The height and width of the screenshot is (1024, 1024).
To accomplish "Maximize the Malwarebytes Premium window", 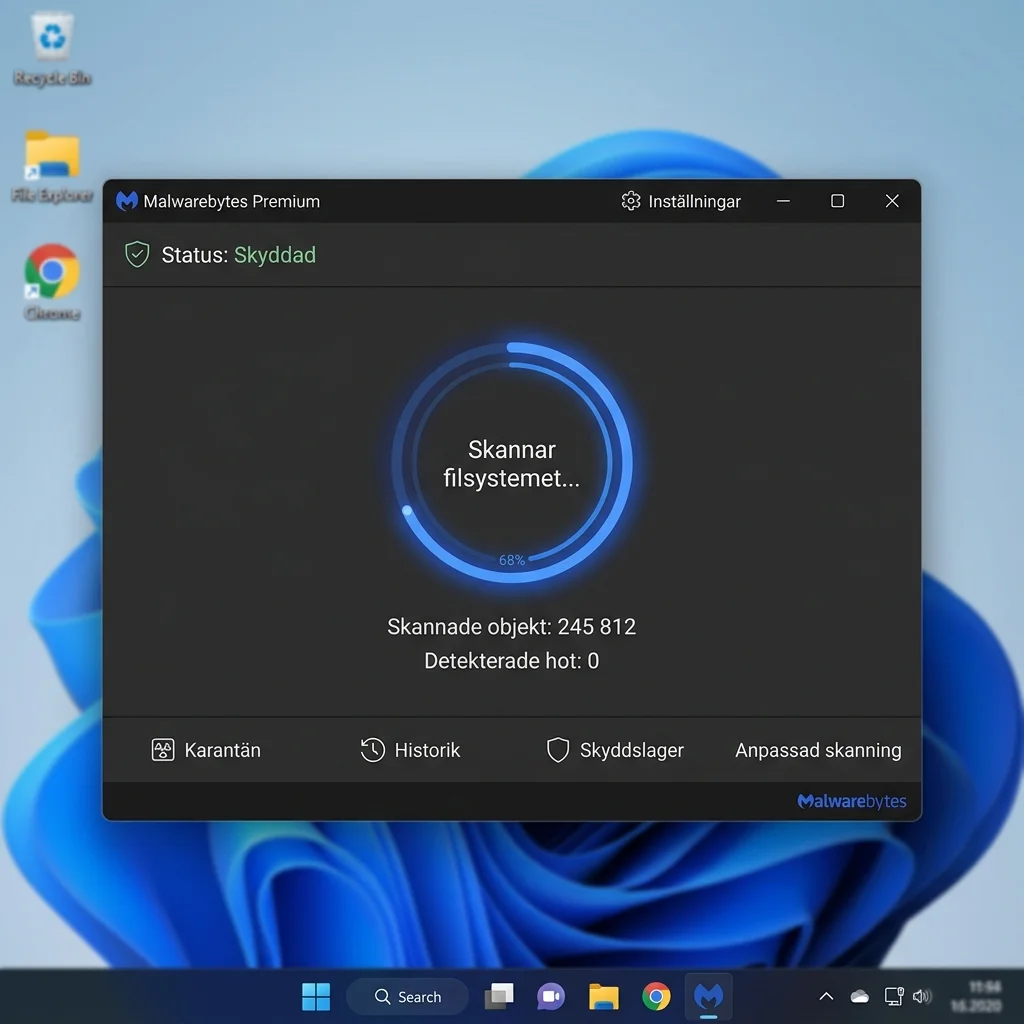I will point(837,201).
